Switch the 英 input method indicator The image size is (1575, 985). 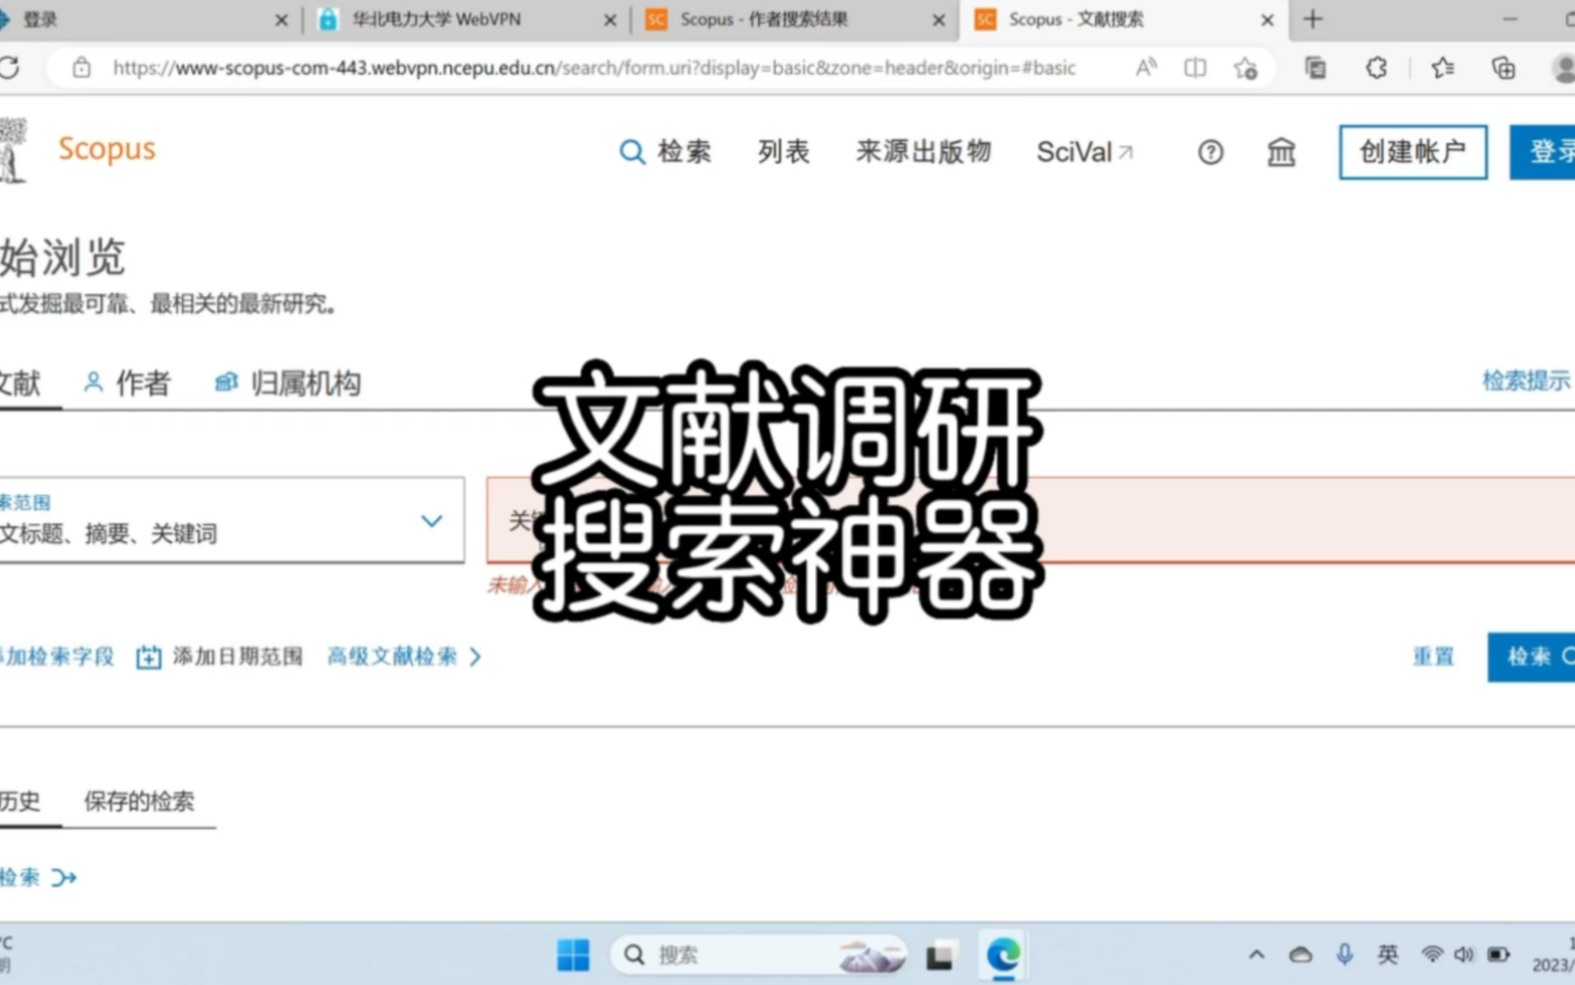1387,955
